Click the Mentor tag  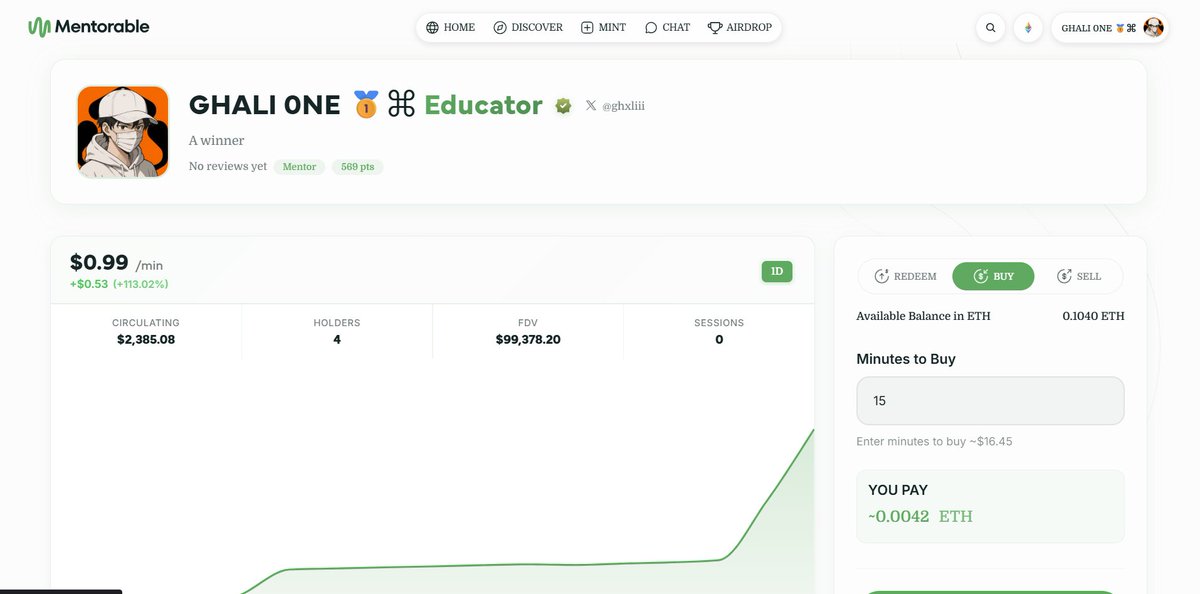point(299,167)
